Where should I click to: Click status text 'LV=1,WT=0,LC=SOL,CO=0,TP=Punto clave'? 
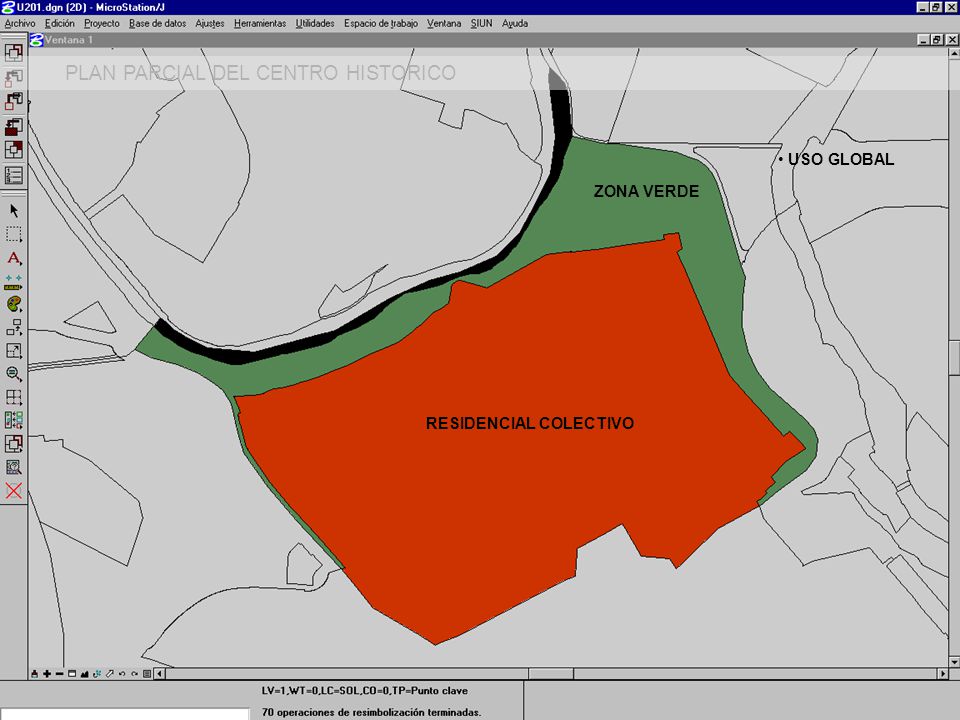(x=365, y=691)
